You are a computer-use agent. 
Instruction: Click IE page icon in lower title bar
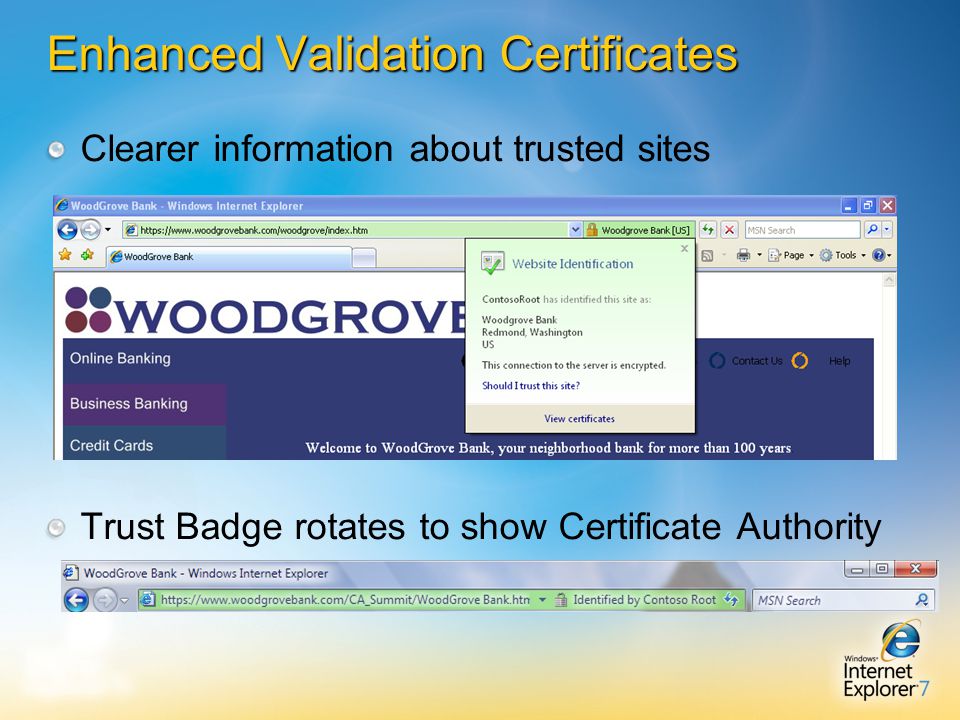coord(70,572)
